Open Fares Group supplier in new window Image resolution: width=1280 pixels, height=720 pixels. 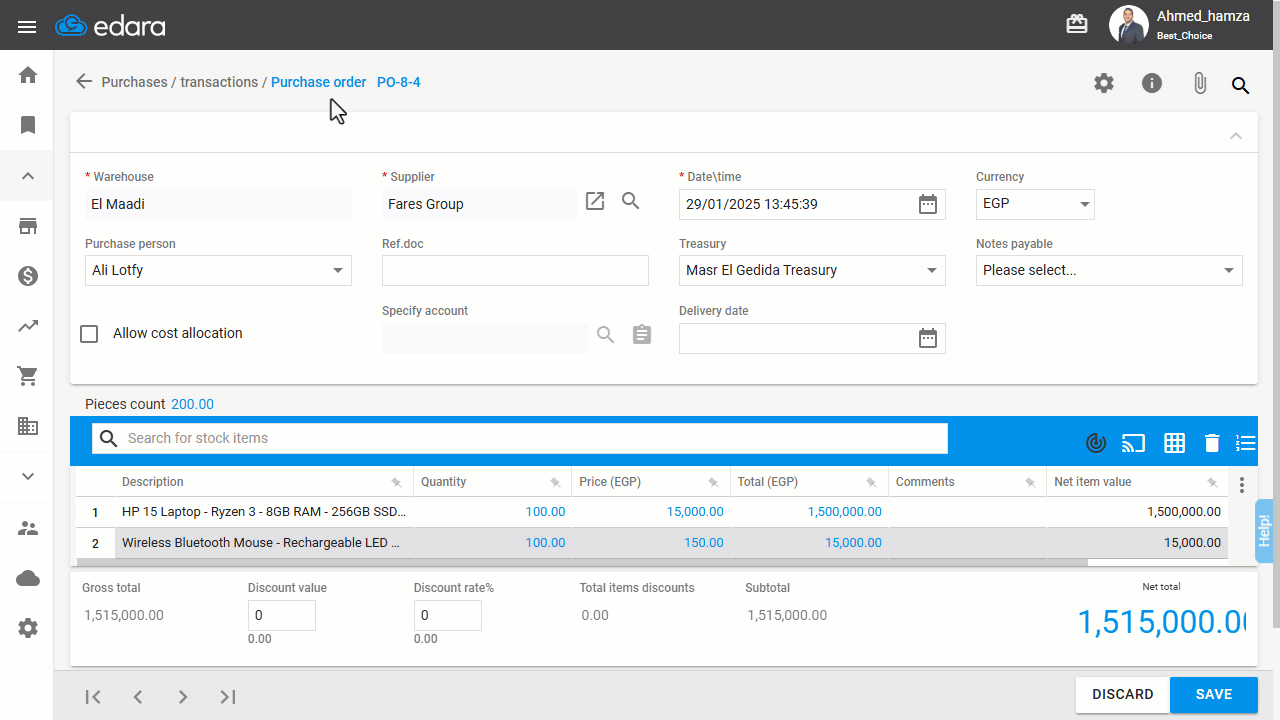tap(595, 201)
